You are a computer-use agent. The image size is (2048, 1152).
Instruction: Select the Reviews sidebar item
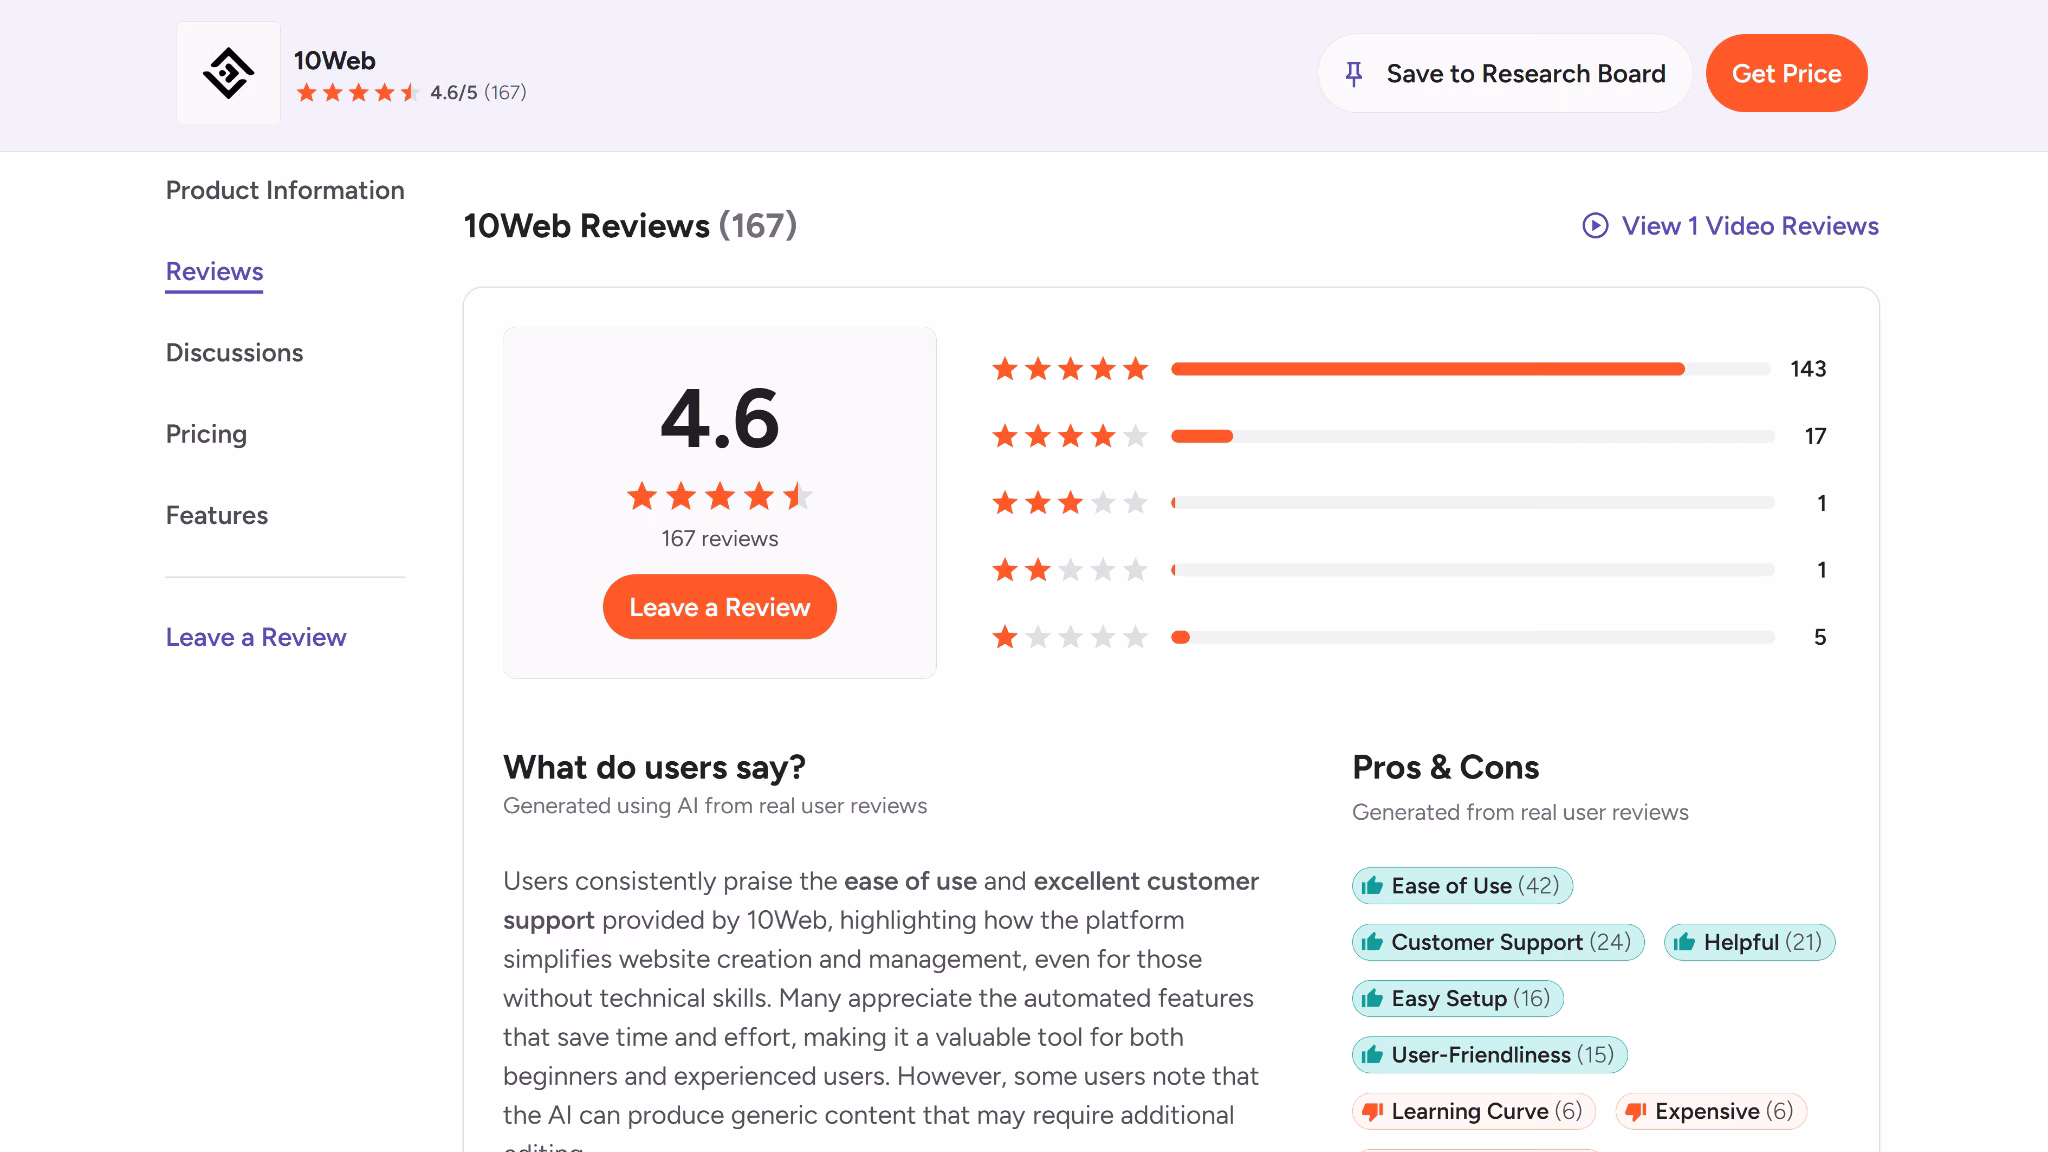pyautogui.click(x=214, y=272)
